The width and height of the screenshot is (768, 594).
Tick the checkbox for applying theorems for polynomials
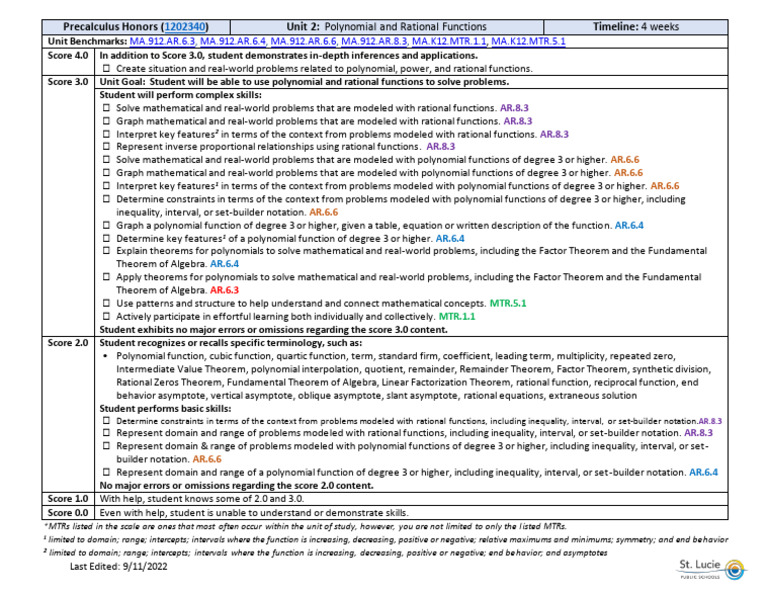(106, 277)
